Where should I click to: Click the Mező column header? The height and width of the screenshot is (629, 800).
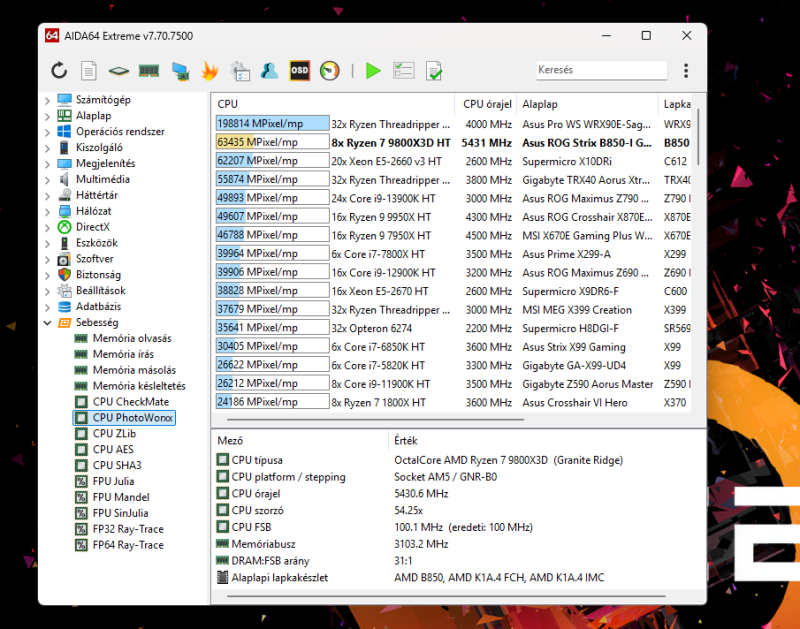point(300,440)
